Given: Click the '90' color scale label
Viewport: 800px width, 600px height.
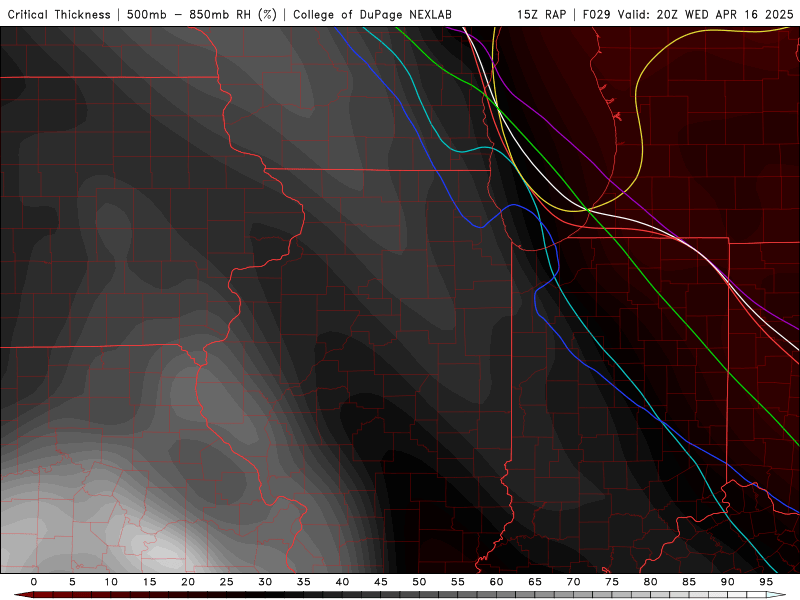Looking at the screenshot, I should click(728, 582).
